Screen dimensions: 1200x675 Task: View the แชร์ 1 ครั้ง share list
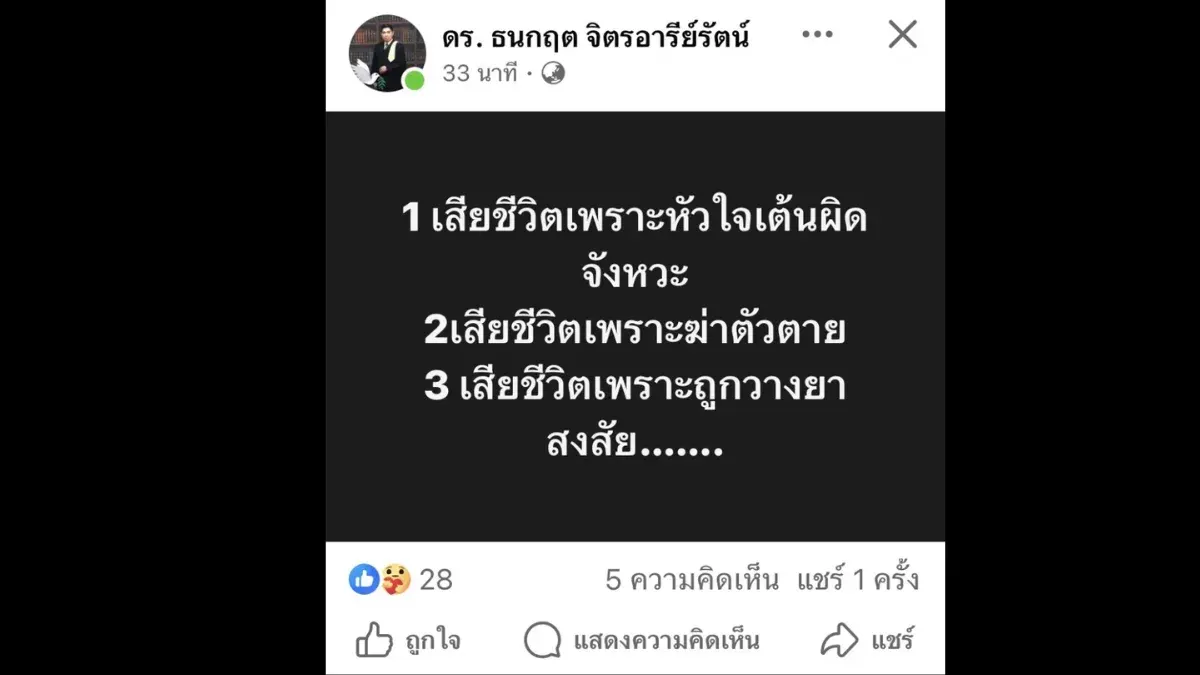(x=858, y=580)
